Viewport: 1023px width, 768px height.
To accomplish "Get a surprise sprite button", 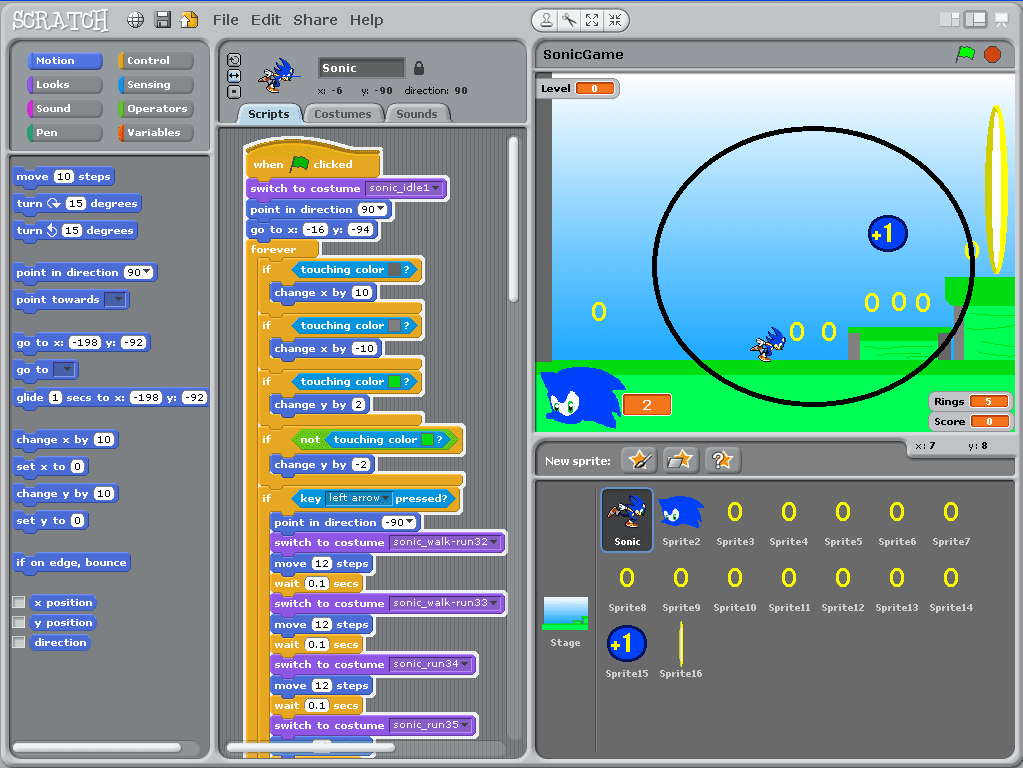I will [722, 460].
